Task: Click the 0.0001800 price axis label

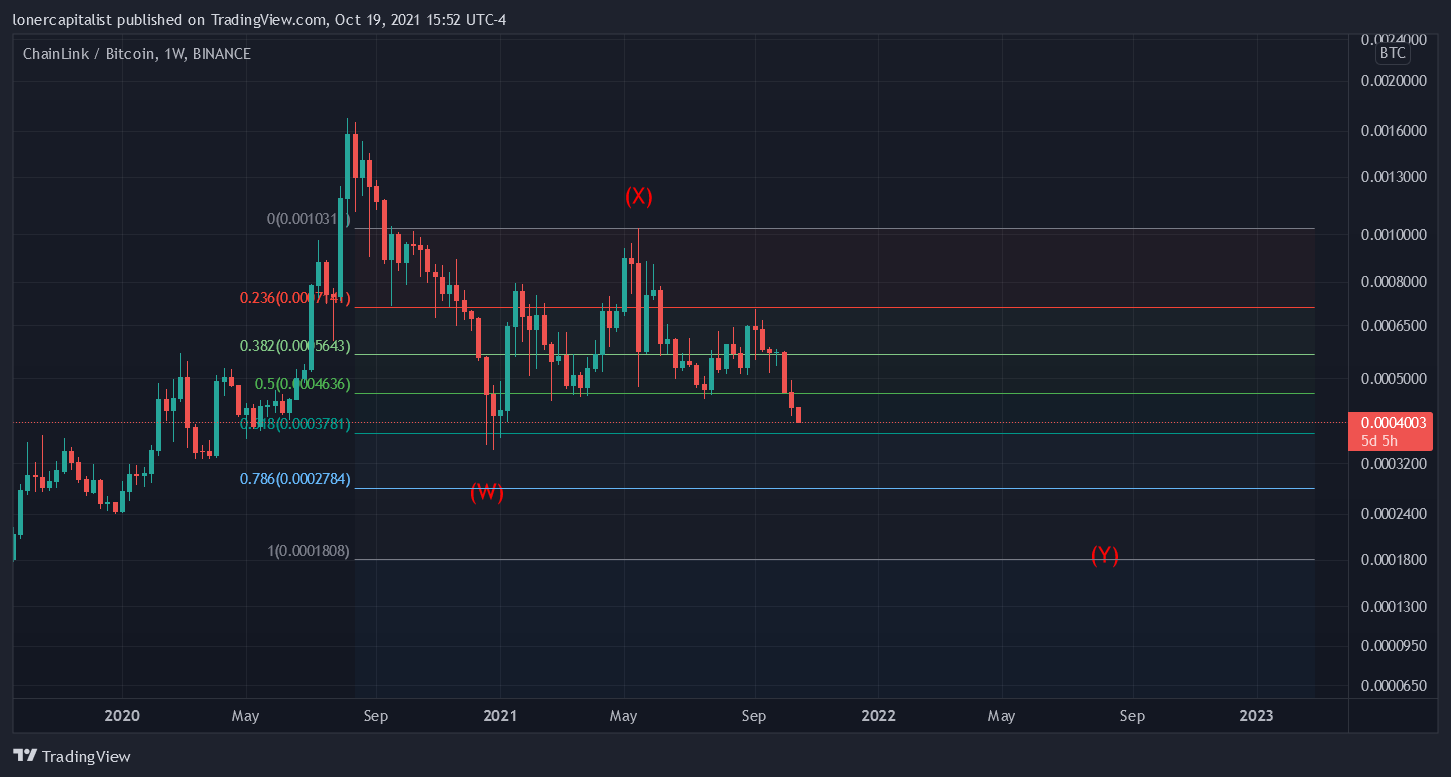Action: pos(1395,560)
